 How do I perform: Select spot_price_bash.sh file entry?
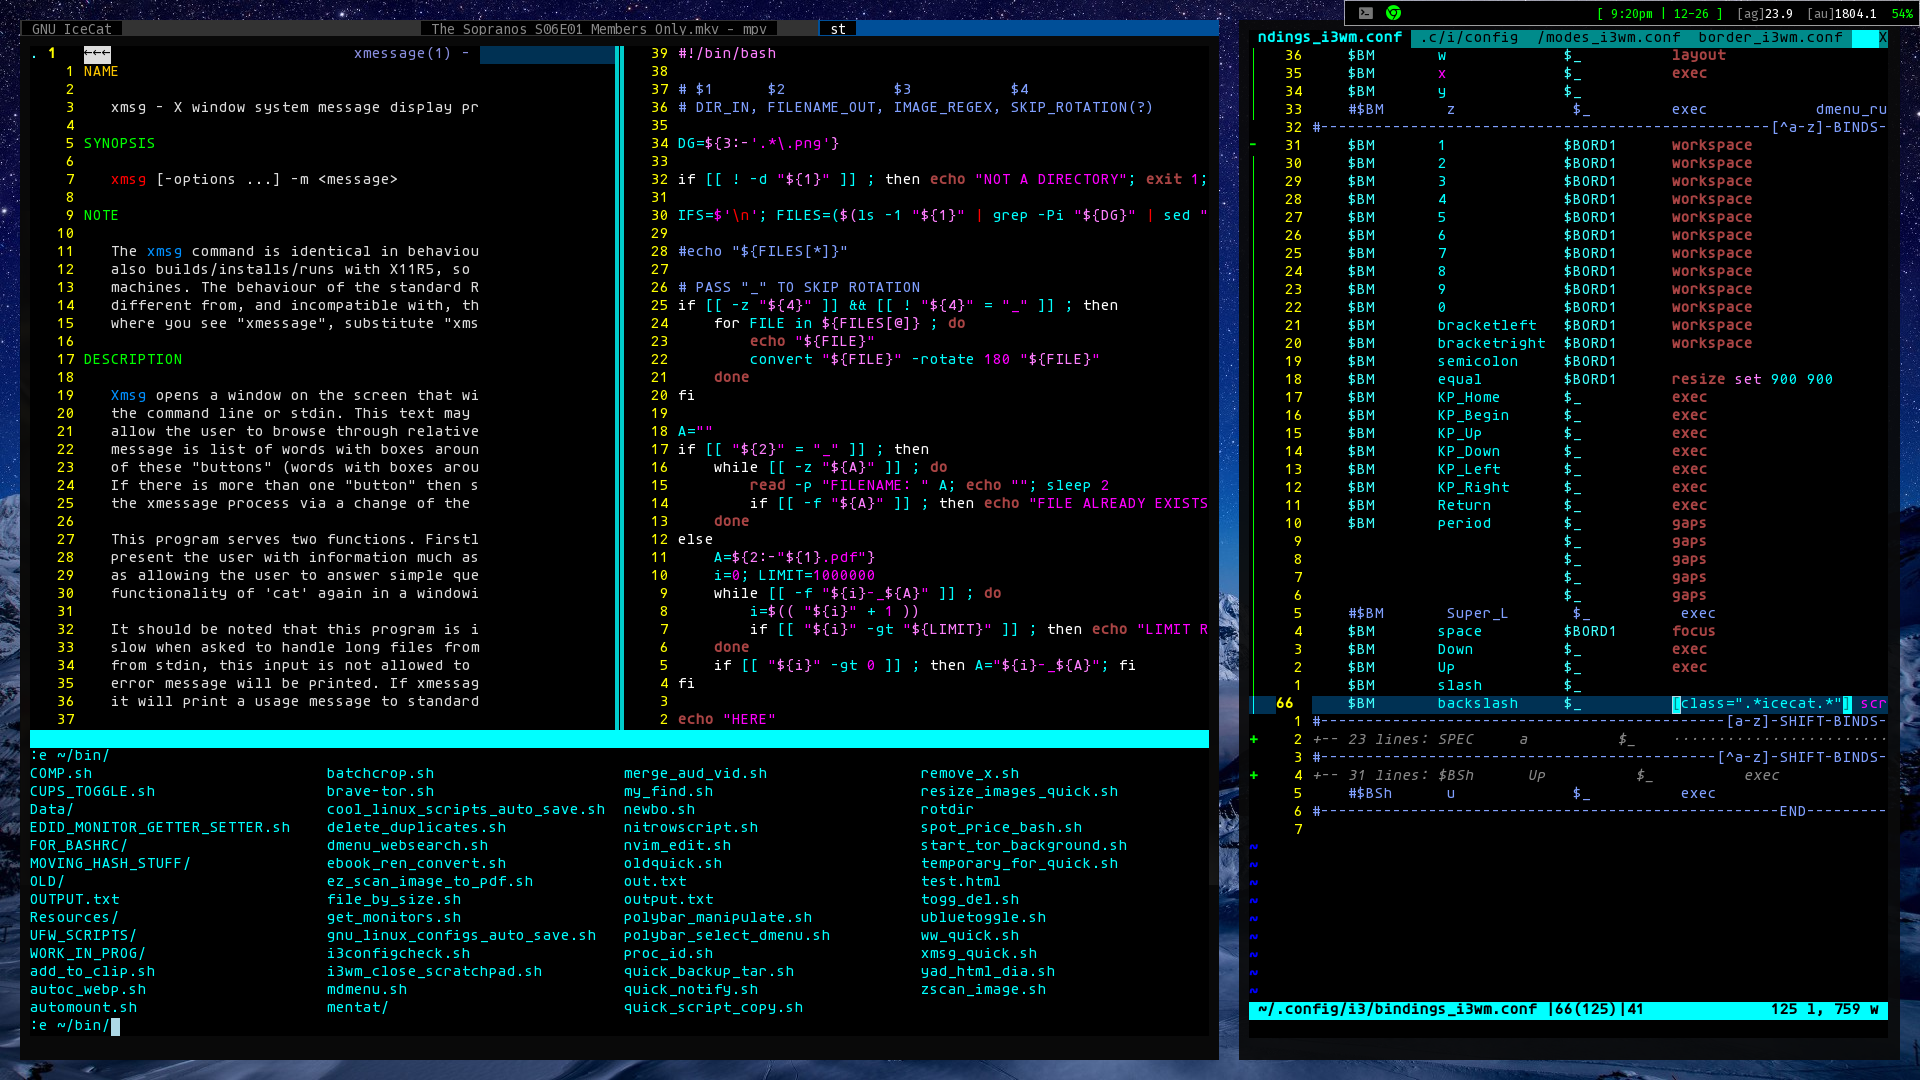(1001, 828)
